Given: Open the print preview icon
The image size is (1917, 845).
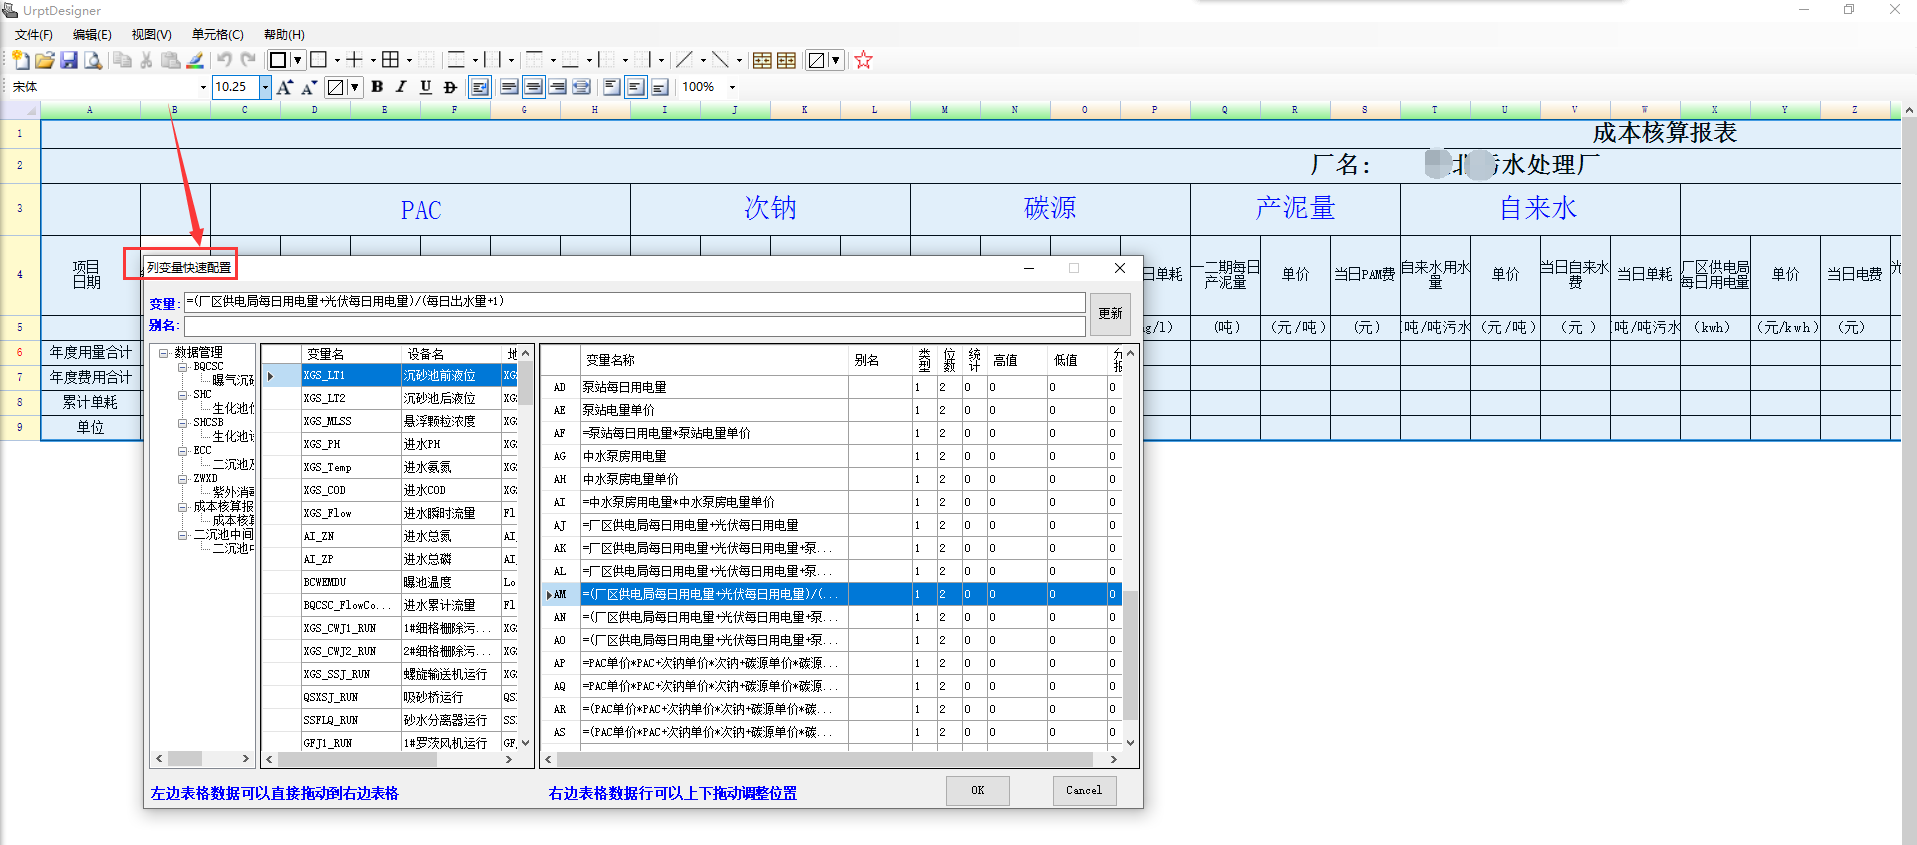Looking at the screenshot, I should (x=93, y=61).
